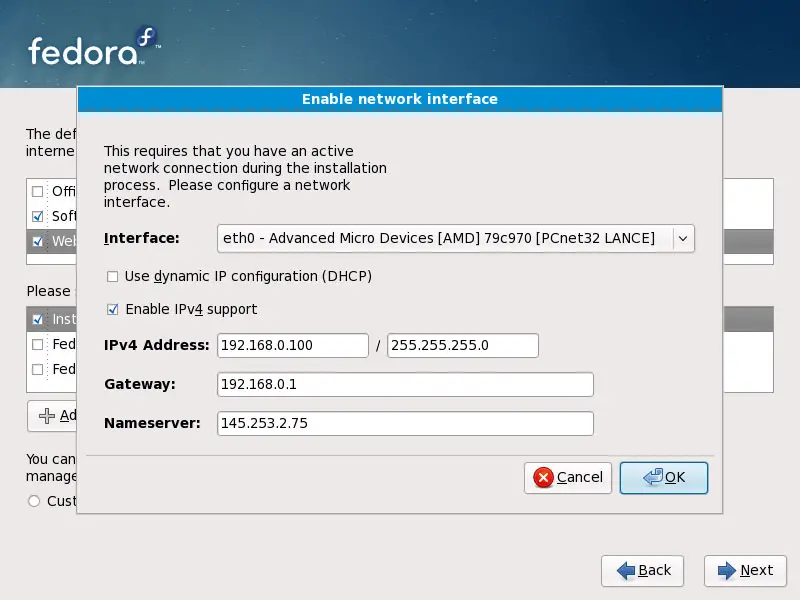Click the blue left arrow icon on Back
The width and height of the screenshot is (800, 600).
626,570
